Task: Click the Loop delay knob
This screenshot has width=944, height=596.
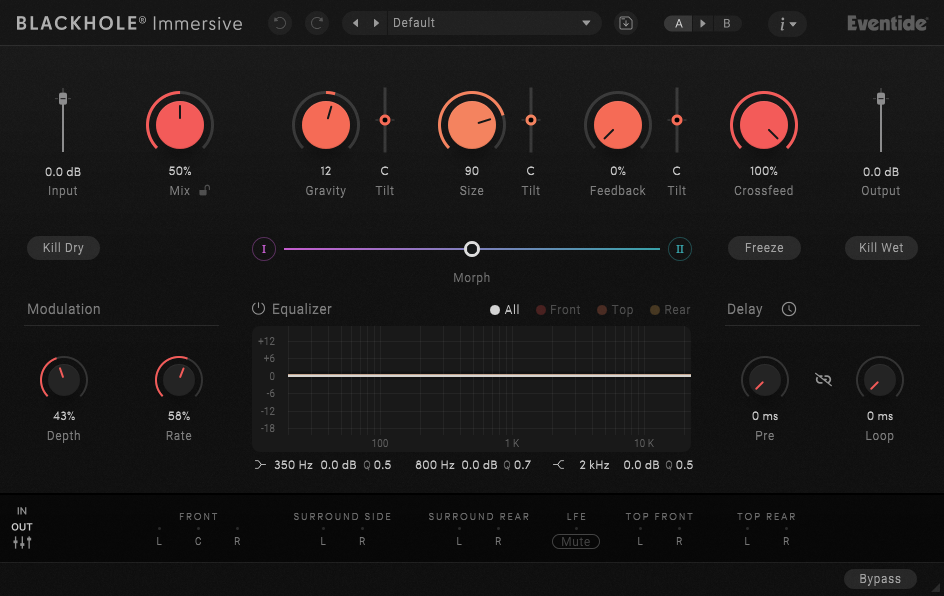Action: tap(880, 380)
